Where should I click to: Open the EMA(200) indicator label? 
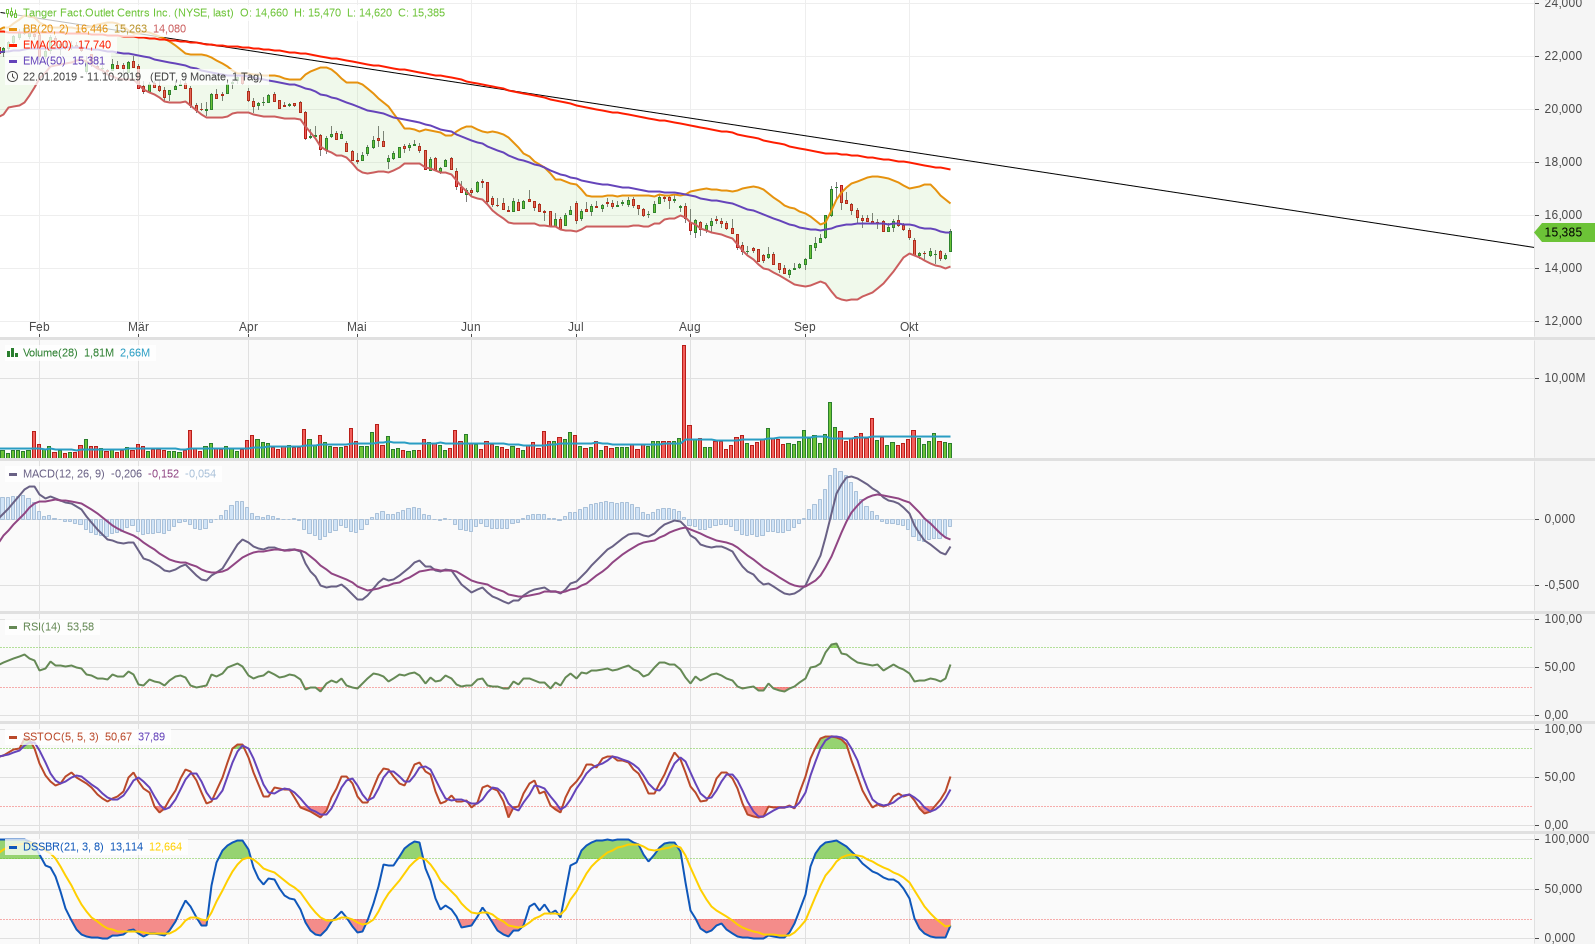pos(47,45)
